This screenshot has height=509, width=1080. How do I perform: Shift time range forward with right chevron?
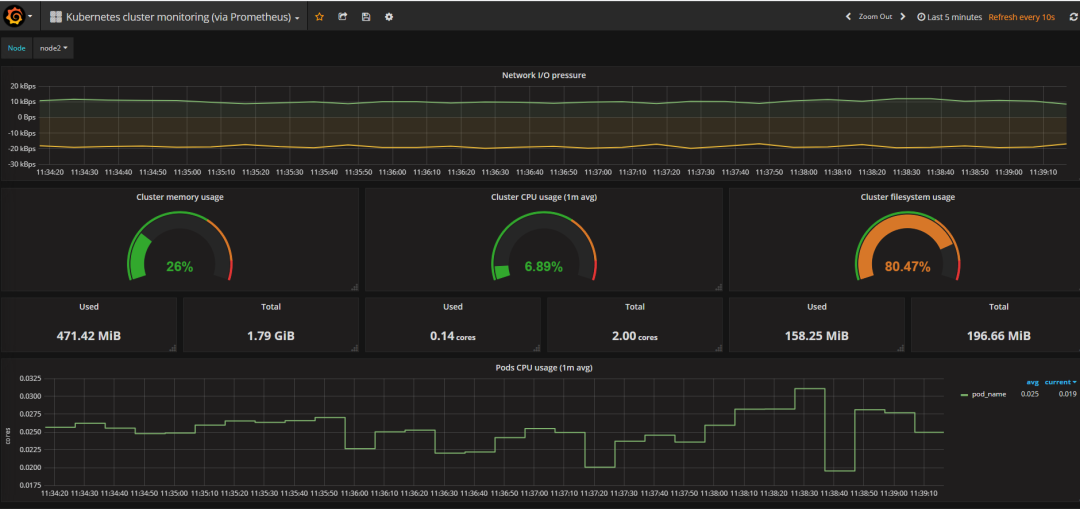(x=902, y=17)
